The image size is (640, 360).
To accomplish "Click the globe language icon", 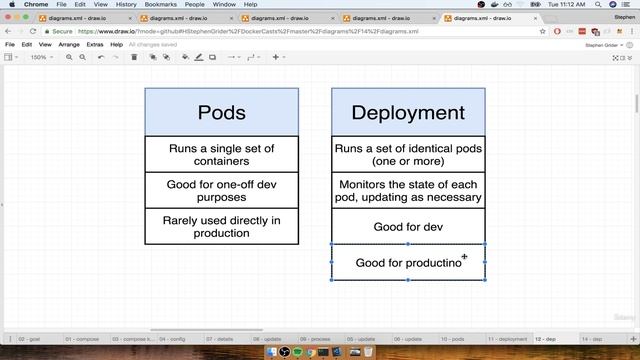I will (x=630, y=45).
